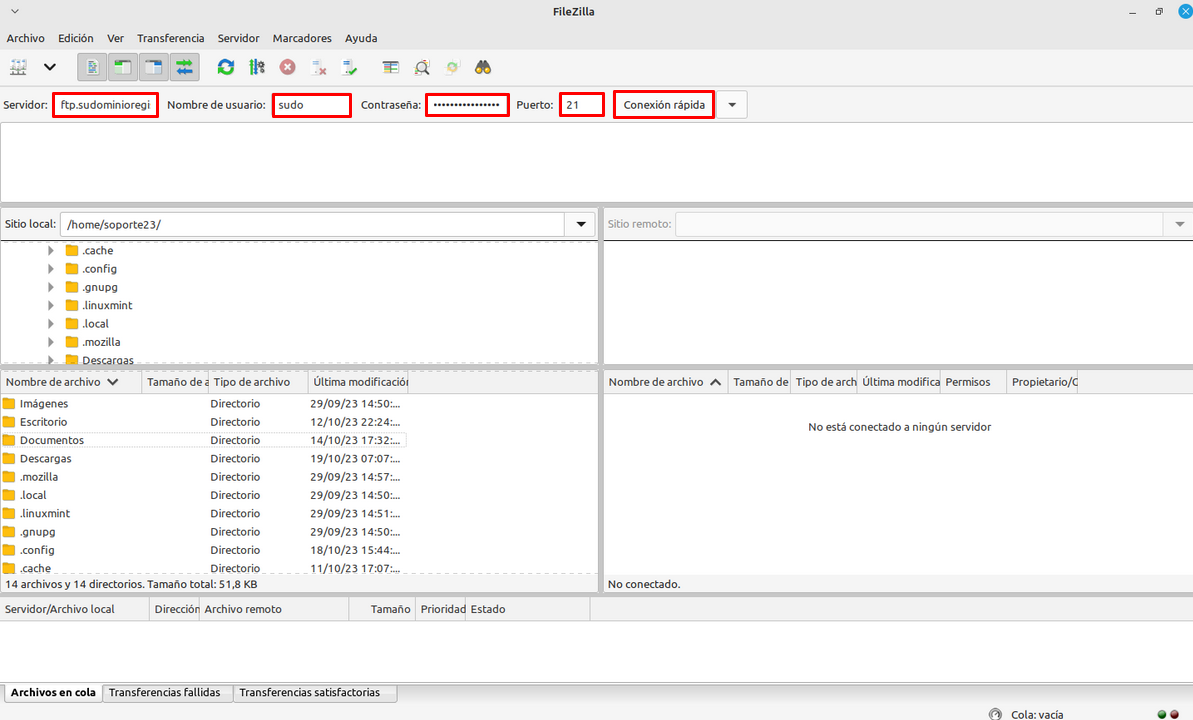Switch to Archivos en cola tab

pyautogui.click(x=52, y=693)
